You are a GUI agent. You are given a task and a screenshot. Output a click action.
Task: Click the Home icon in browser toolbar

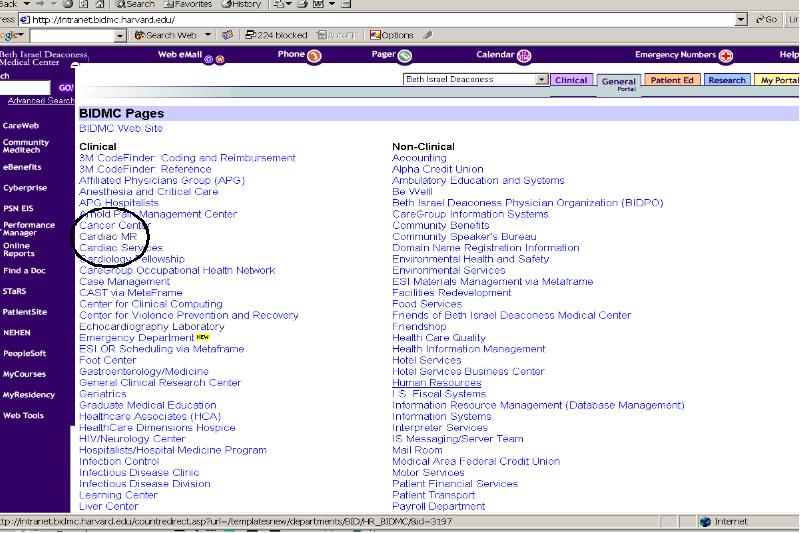(x=100, y=4)
